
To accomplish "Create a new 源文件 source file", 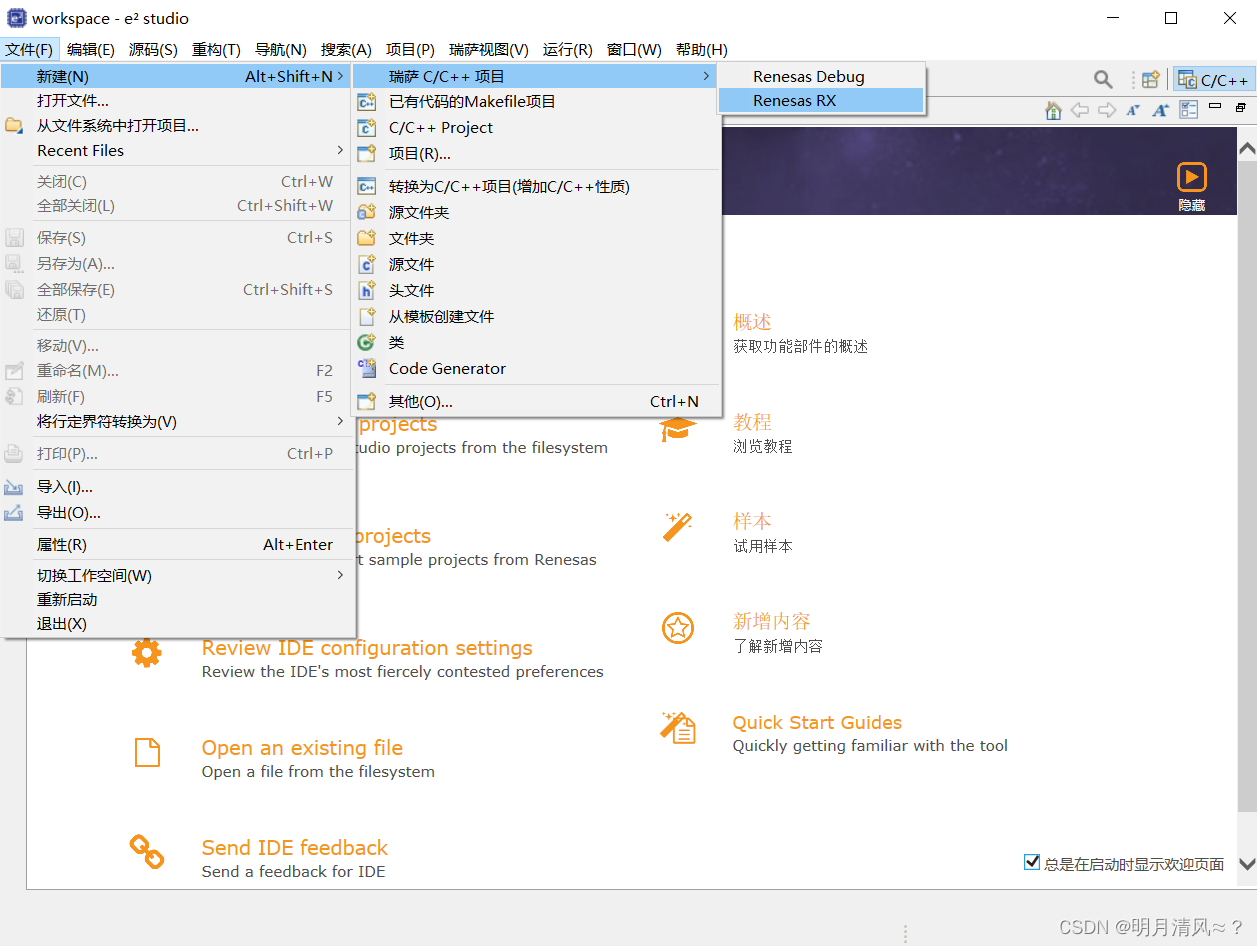I will click(537, 264).
